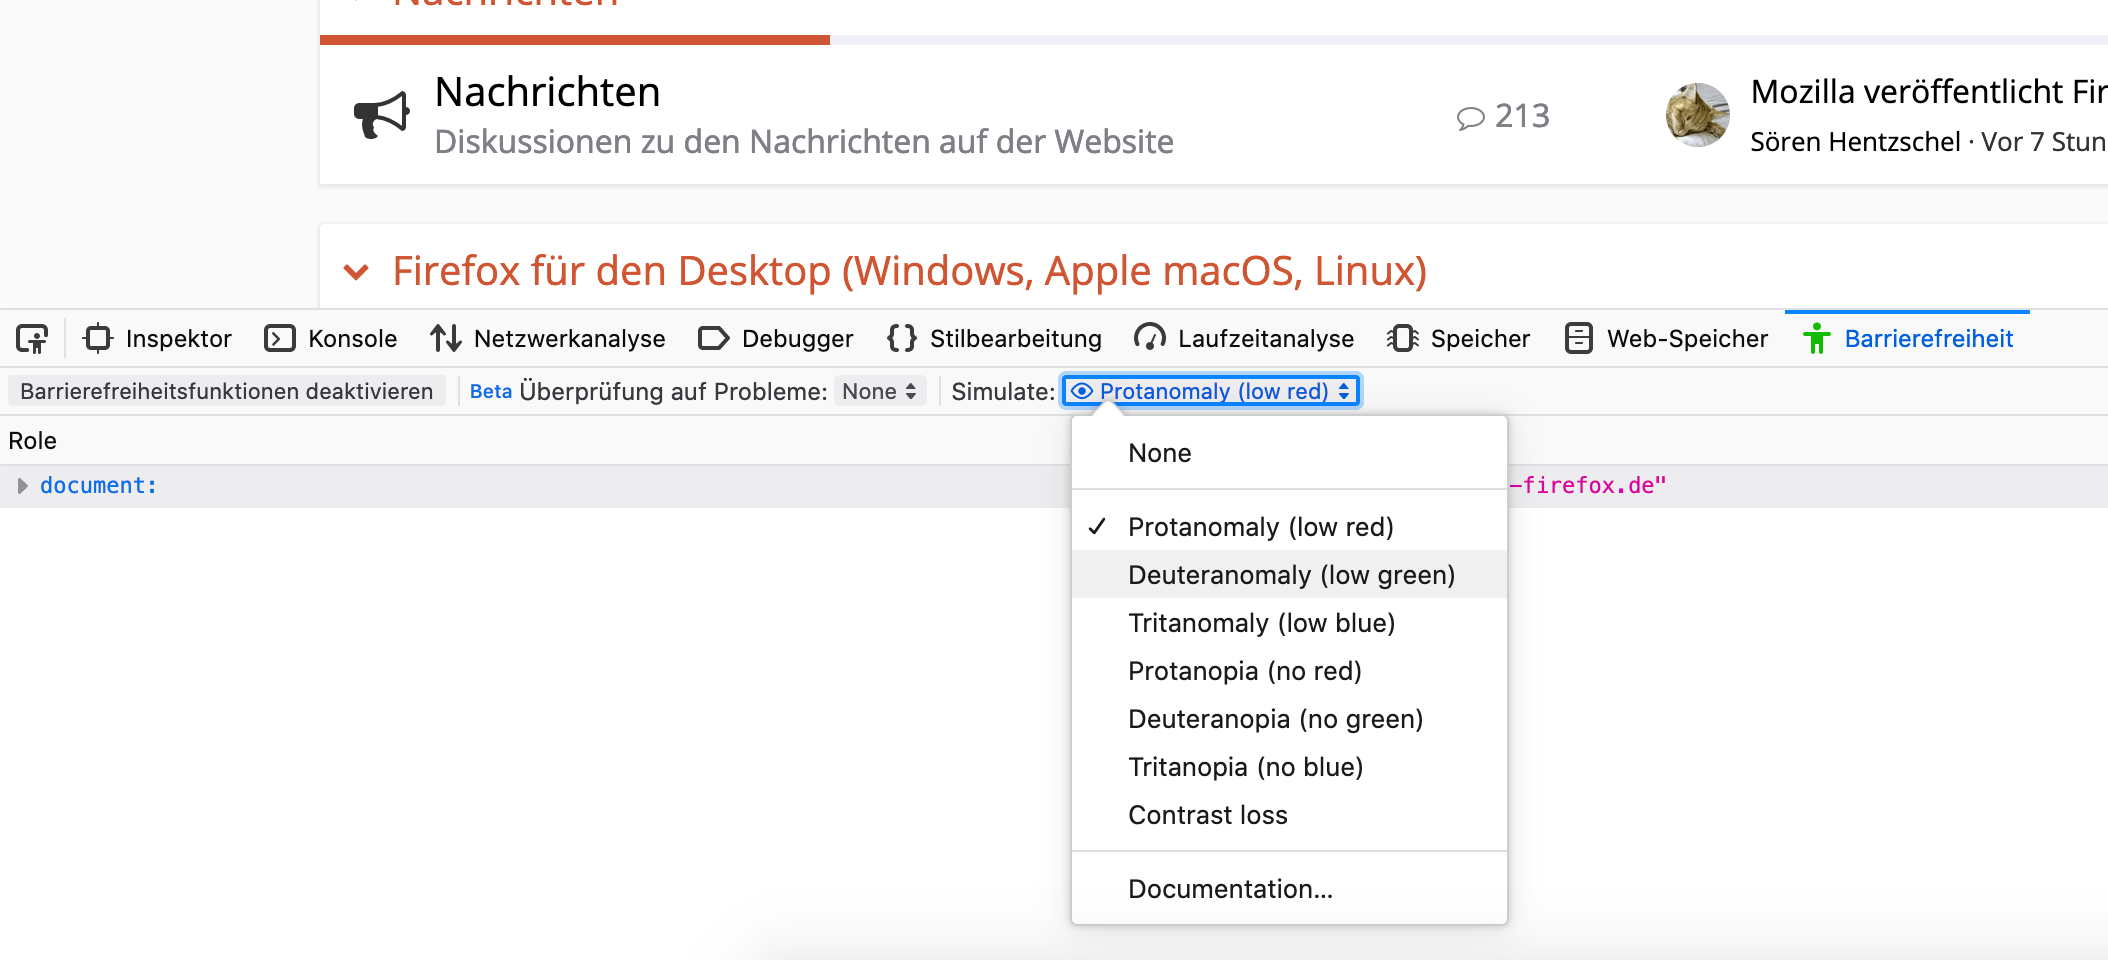Click the comment bubble icon next to 213
Viewport: 2108px width, 960px height.
1470,118
